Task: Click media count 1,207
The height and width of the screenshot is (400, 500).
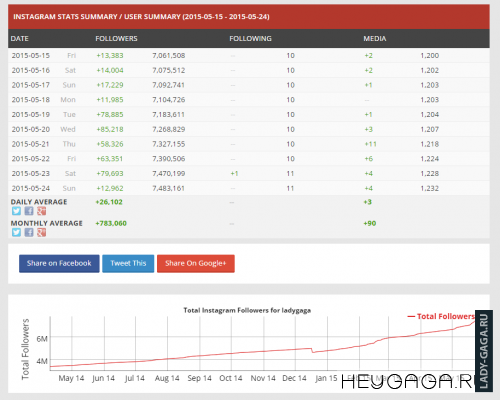Action: tap(430, 129)
